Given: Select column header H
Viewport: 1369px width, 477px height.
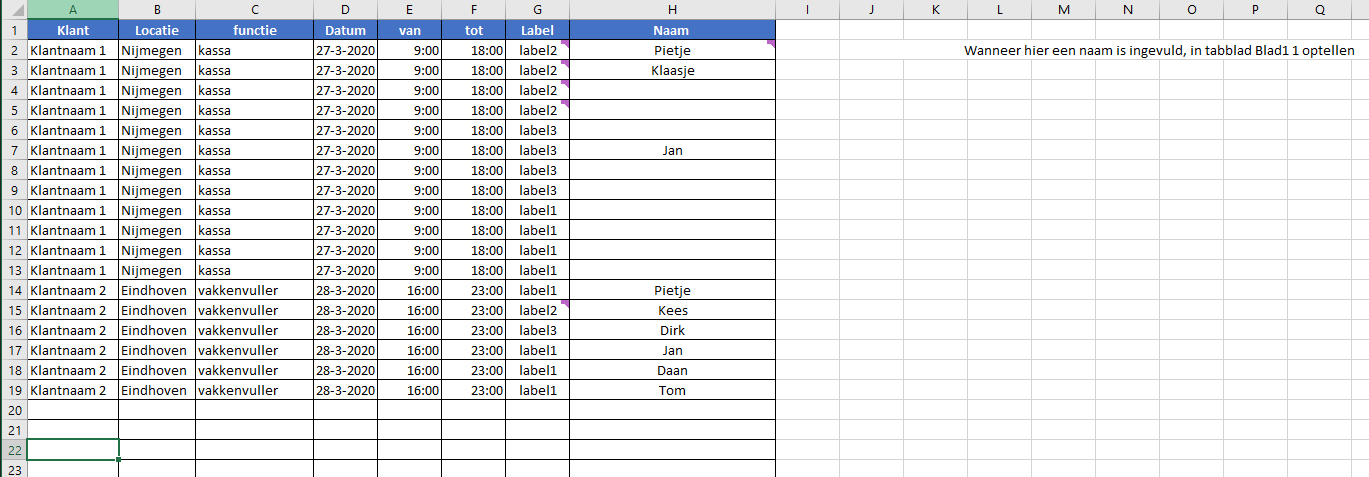Looking at the screenshot, I should 672,10.
